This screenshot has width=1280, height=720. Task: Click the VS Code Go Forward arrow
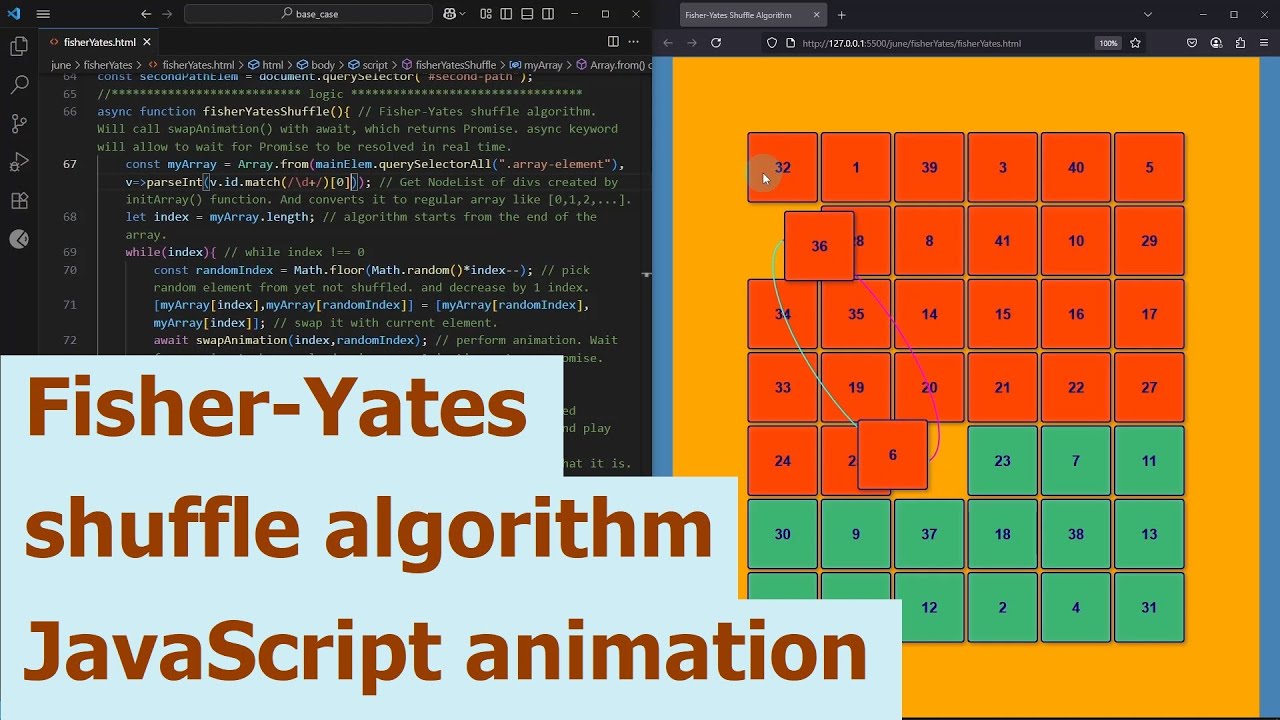click(x=169, y=14)
